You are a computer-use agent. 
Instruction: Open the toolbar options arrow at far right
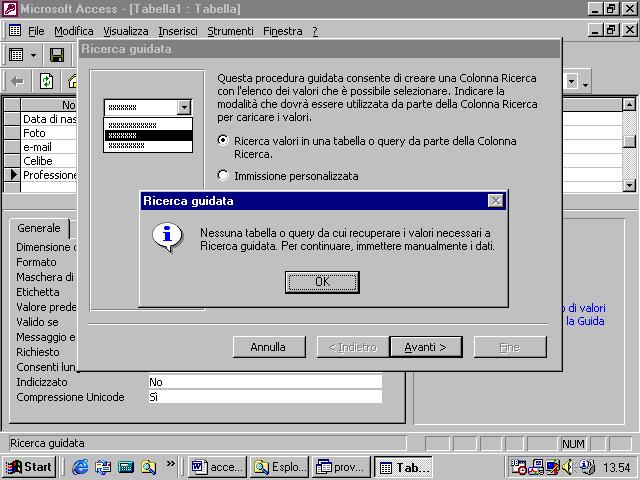585,84
